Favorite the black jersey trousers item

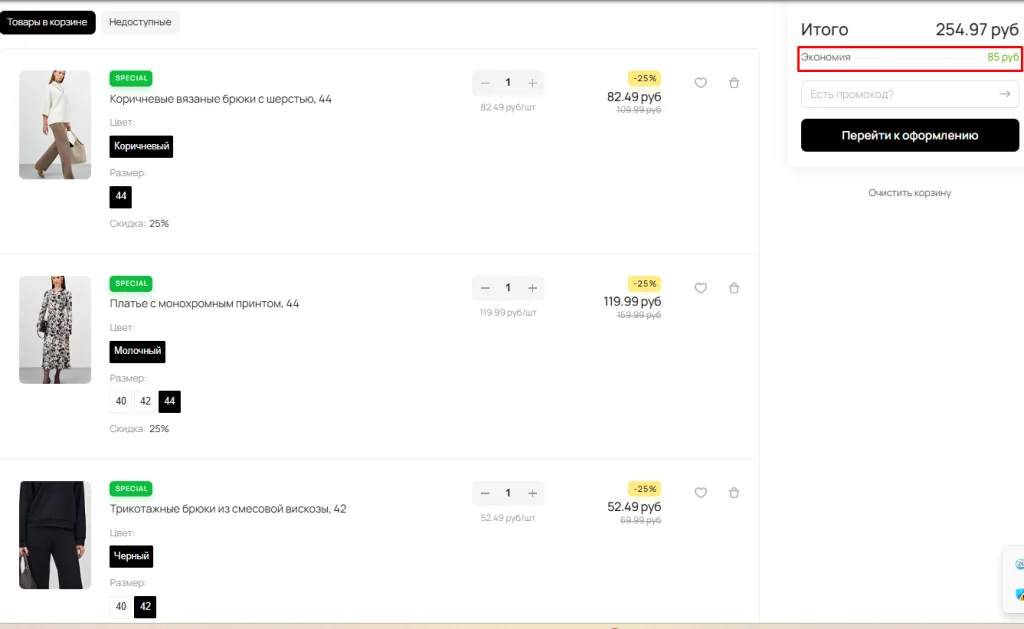(700, 493)
